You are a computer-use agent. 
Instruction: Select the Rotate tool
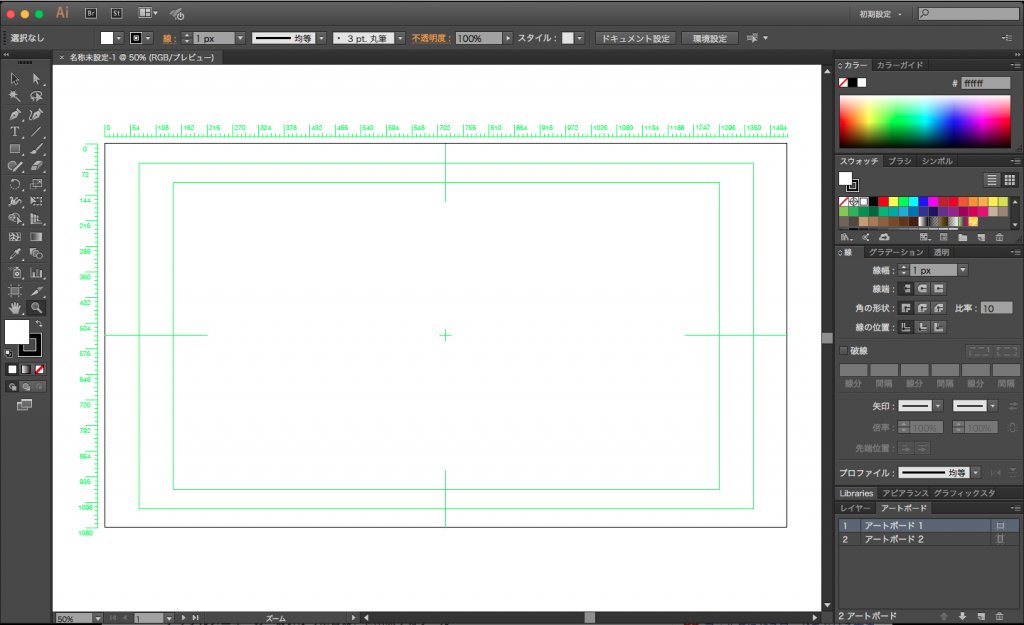tap(14, 184)
